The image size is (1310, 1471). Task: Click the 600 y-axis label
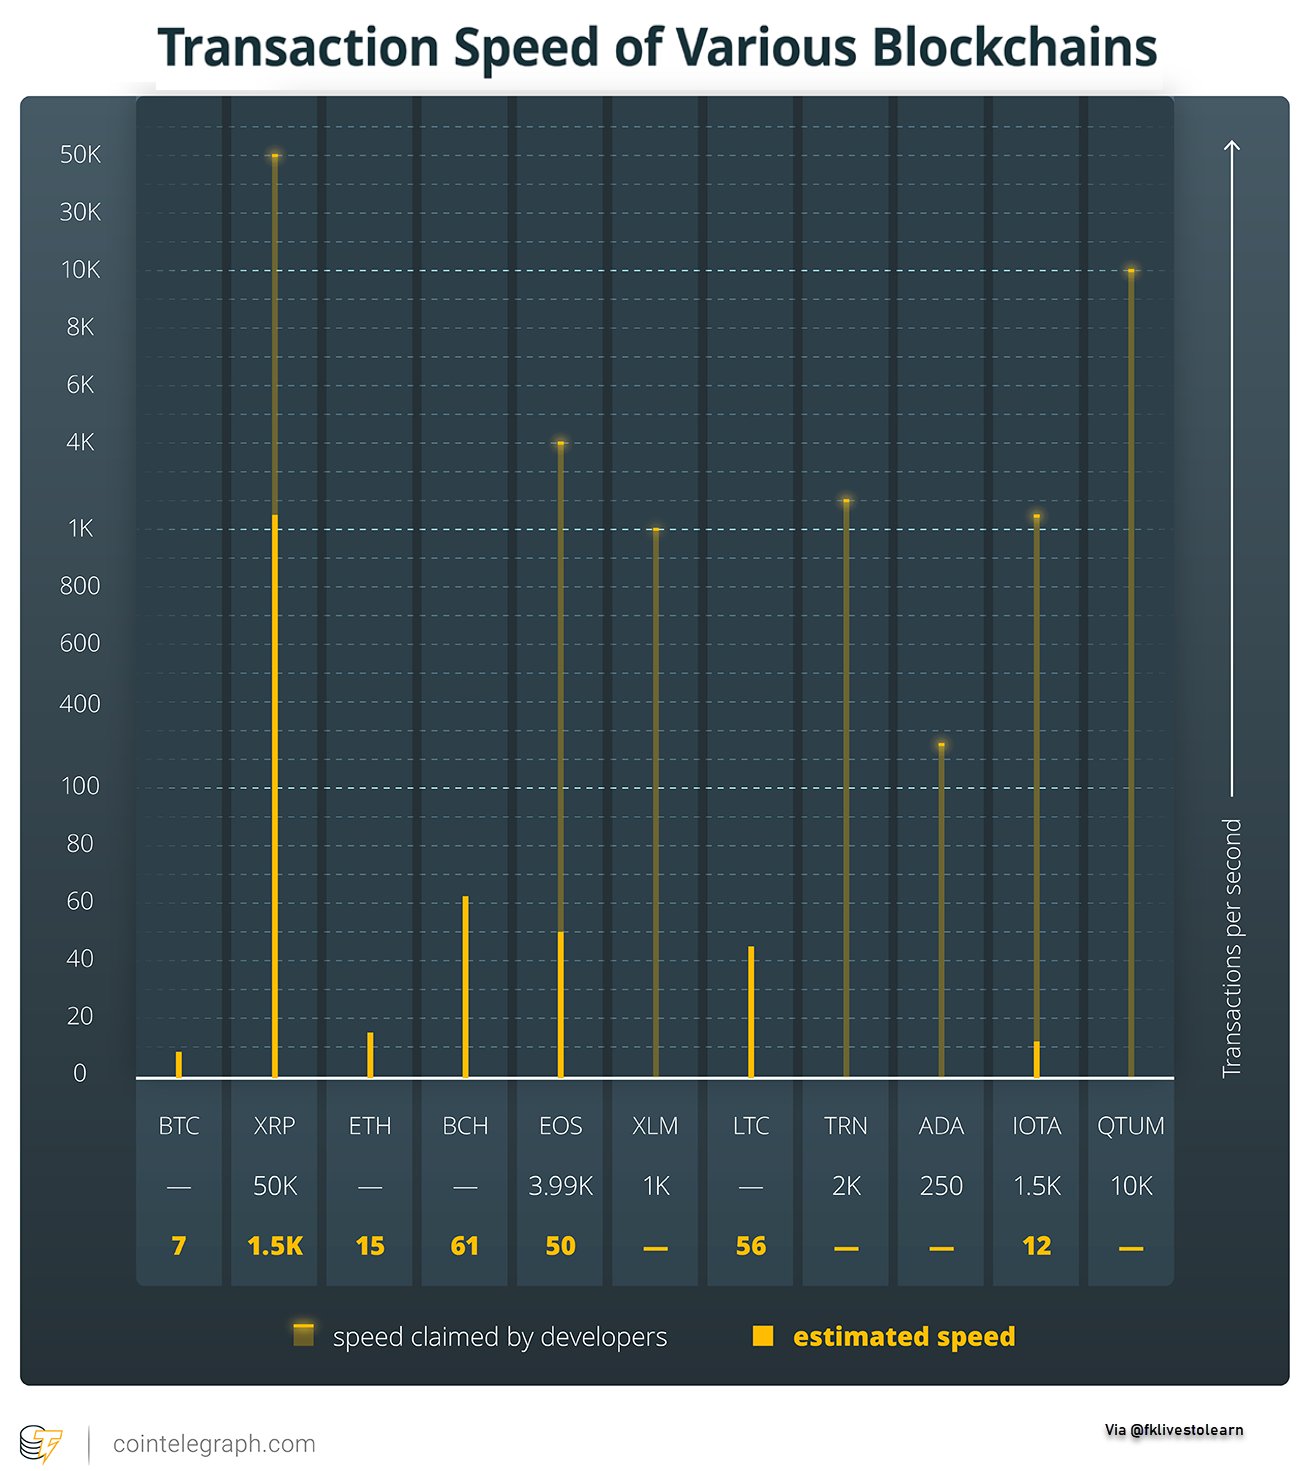point(80,643)
